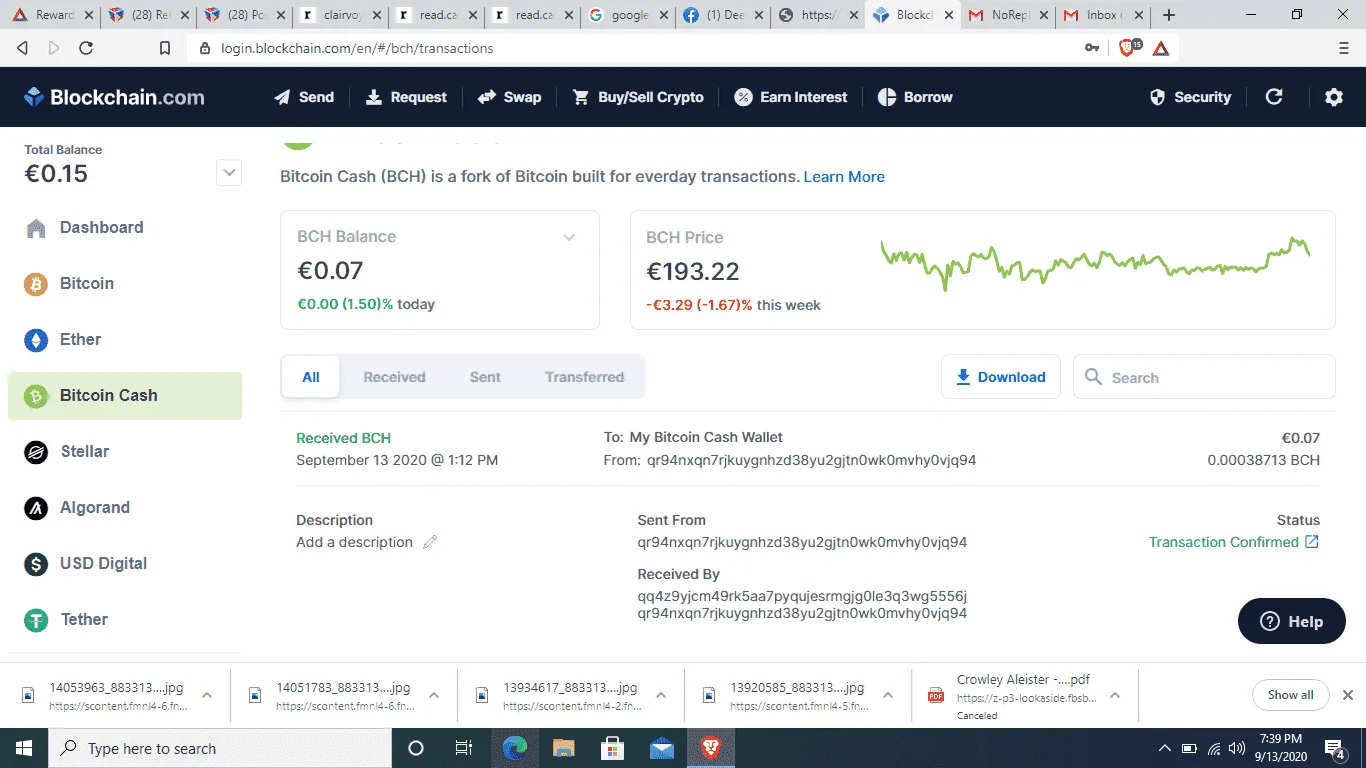Open the Swap page
The width and height of the screenshot is (1366, 768).
point(510,97)
